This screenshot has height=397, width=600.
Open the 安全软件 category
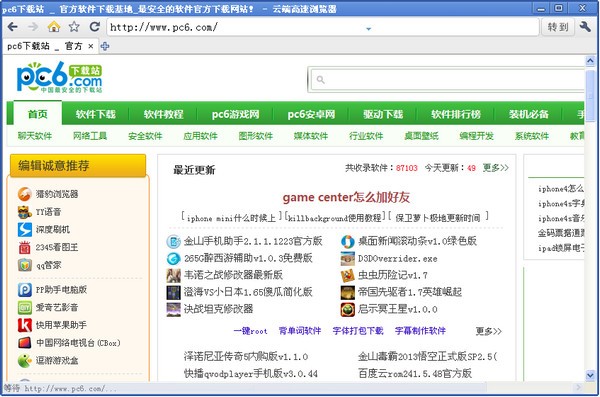tap(145, 136)
